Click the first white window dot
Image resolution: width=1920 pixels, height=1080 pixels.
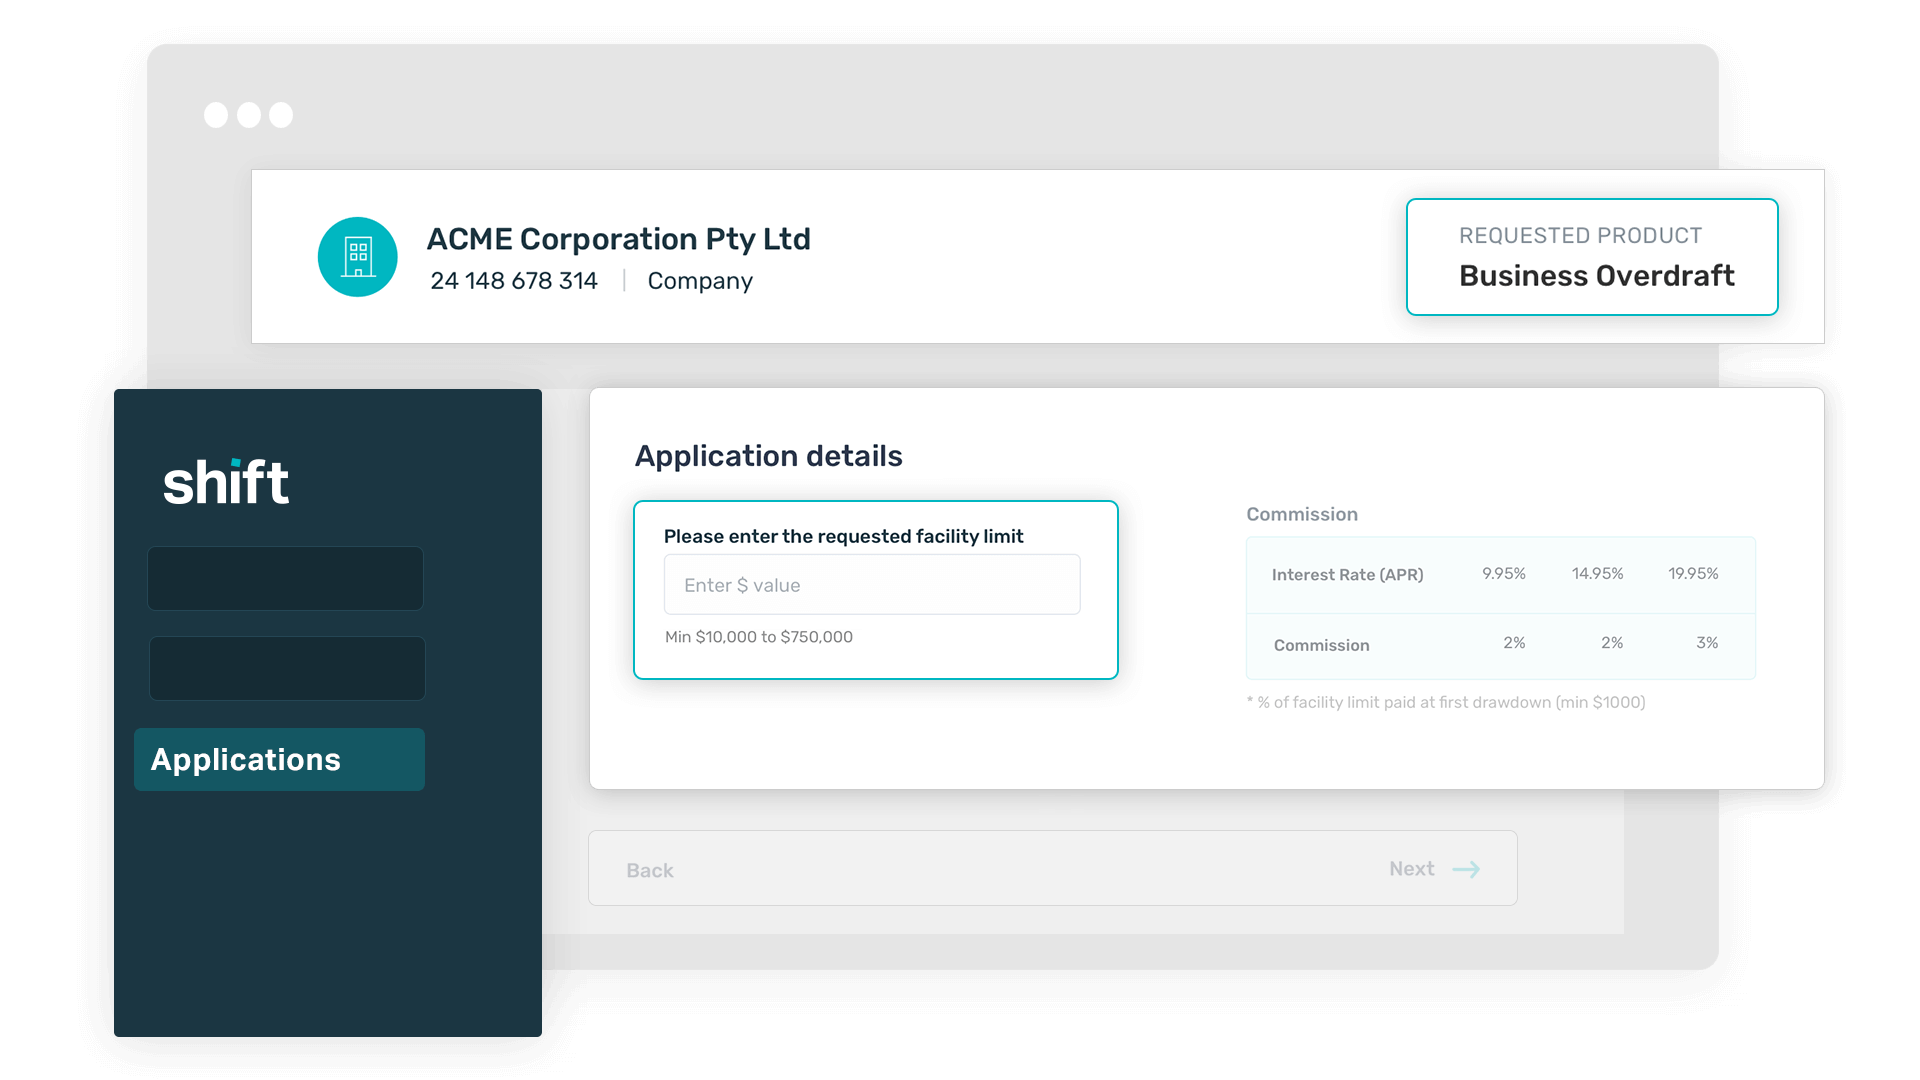(x=216, y=115)
